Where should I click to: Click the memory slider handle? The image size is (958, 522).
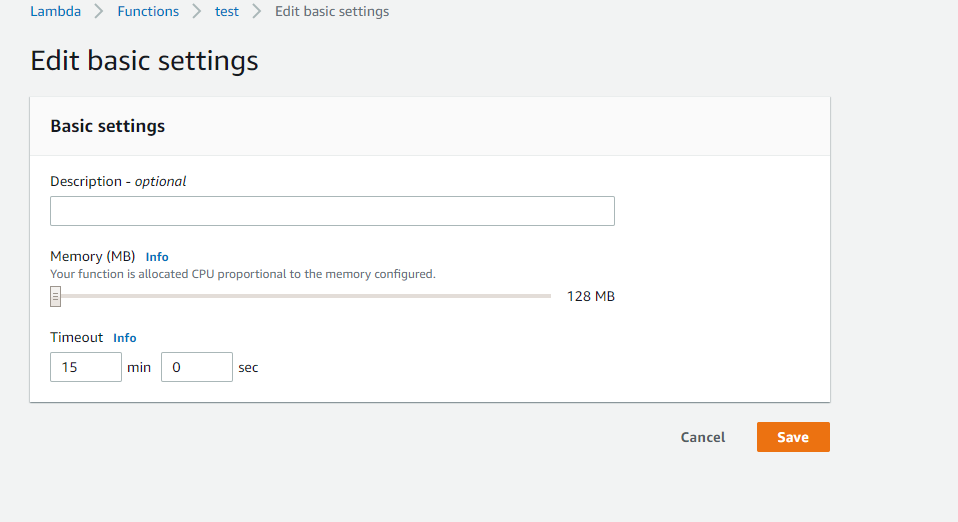click(x=56, y=296)
